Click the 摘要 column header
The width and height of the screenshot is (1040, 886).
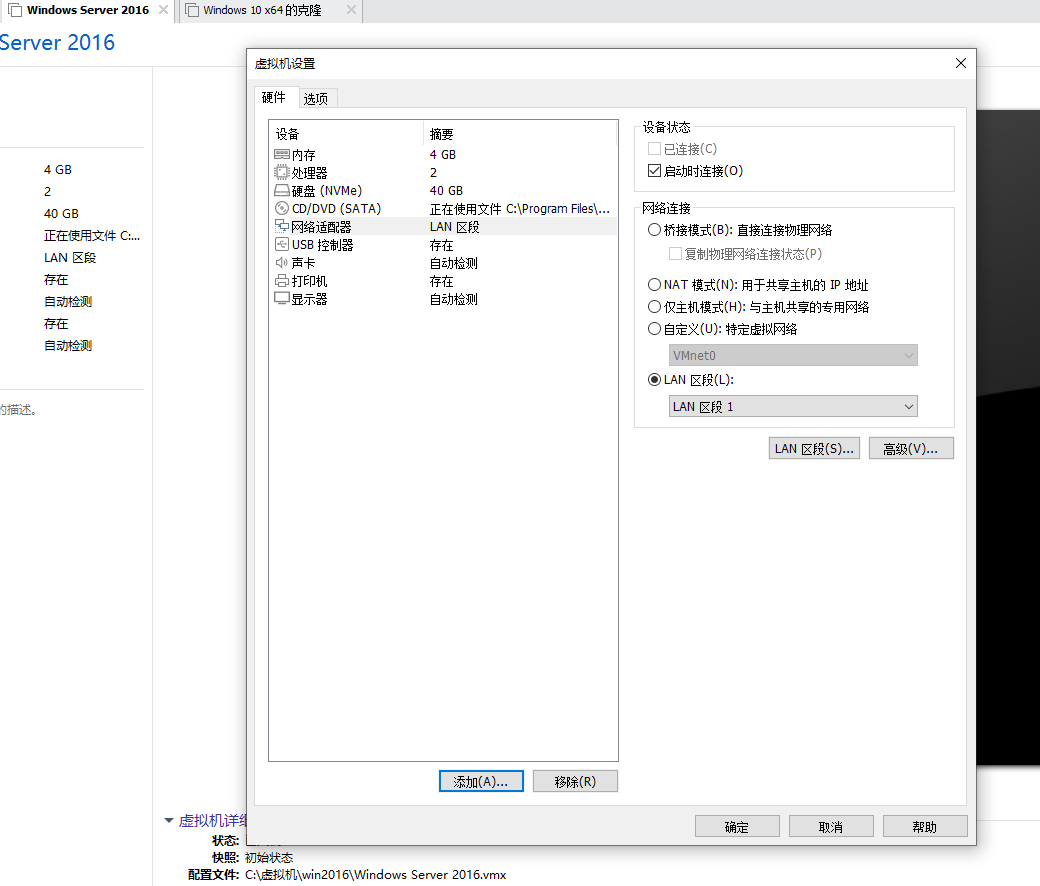pos(520,134)
